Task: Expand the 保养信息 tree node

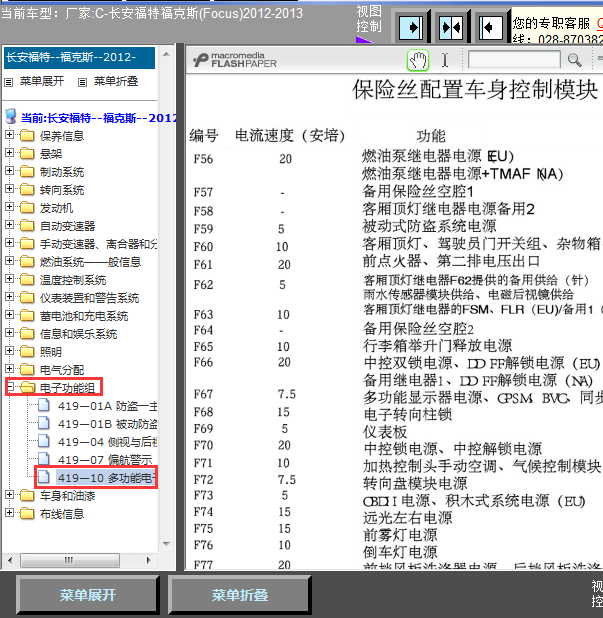Action: [x=9, y=135]
